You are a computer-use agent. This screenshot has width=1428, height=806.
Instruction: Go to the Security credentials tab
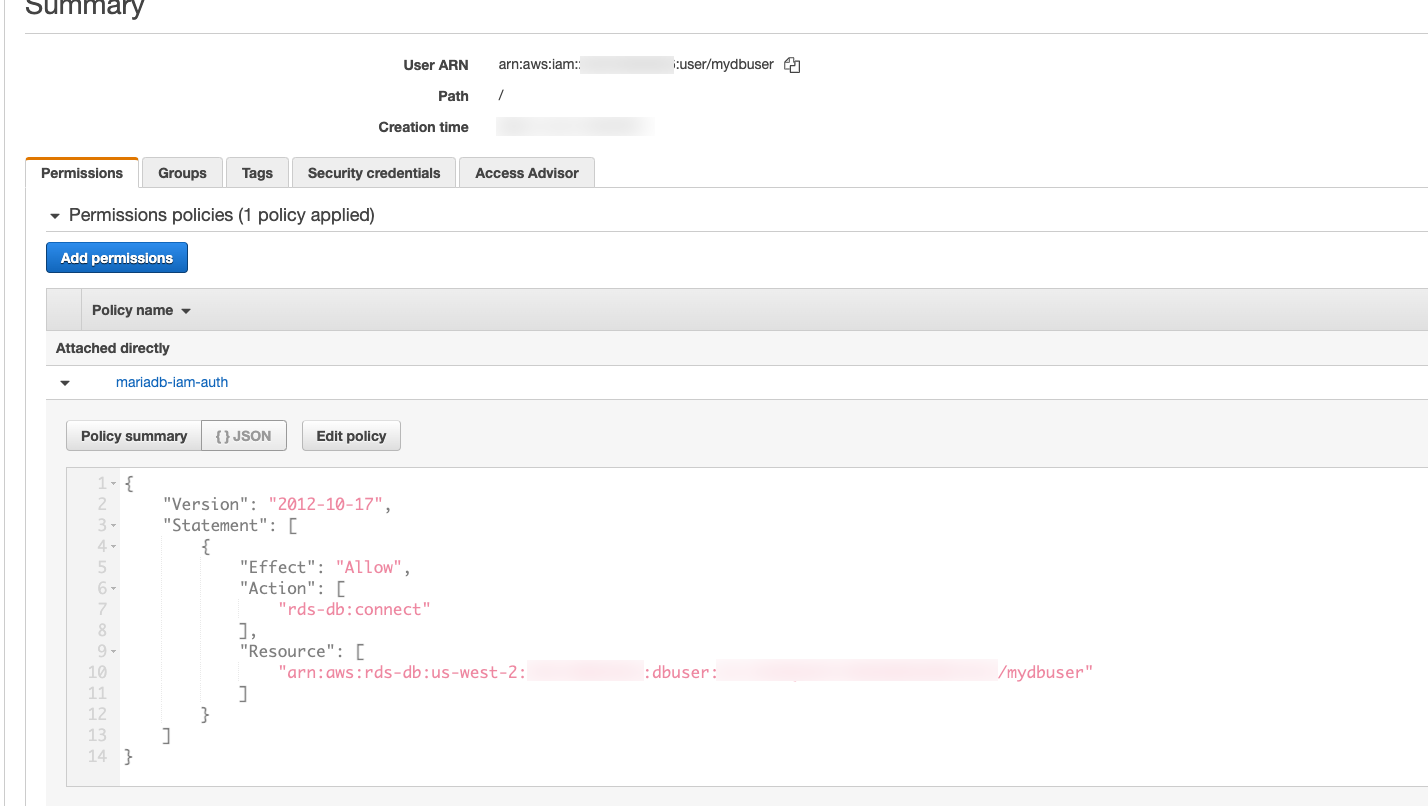[x=374, y=173]
